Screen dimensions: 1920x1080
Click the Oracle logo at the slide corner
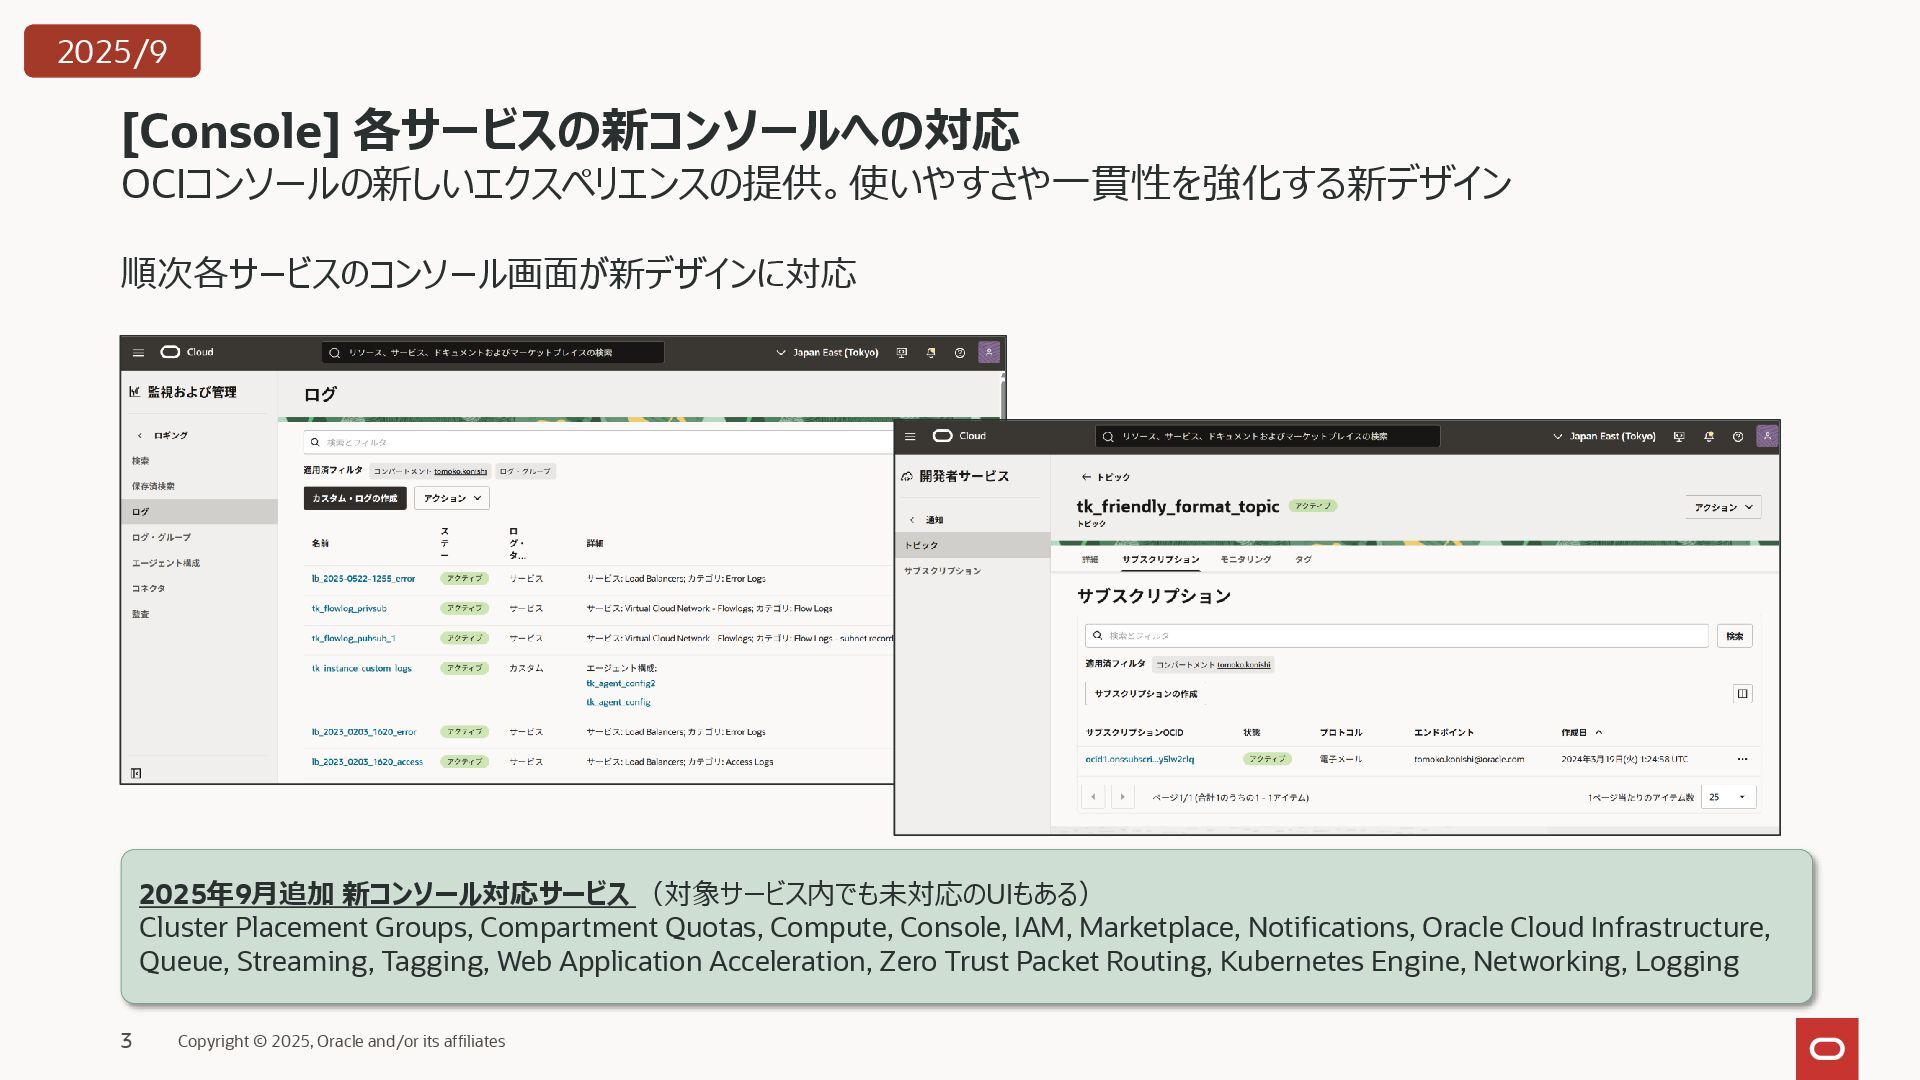point(1826,1048)
